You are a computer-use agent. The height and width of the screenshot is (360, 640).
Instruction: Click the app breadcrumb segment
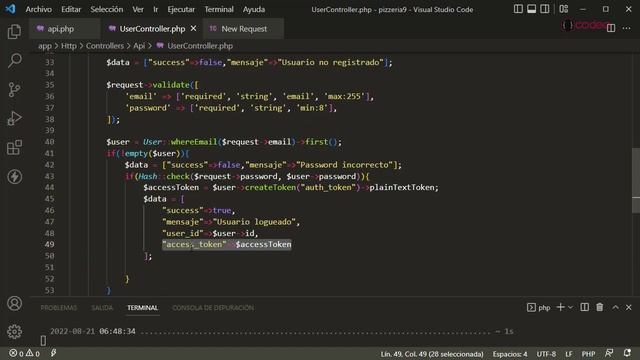(x=45, y=46)
